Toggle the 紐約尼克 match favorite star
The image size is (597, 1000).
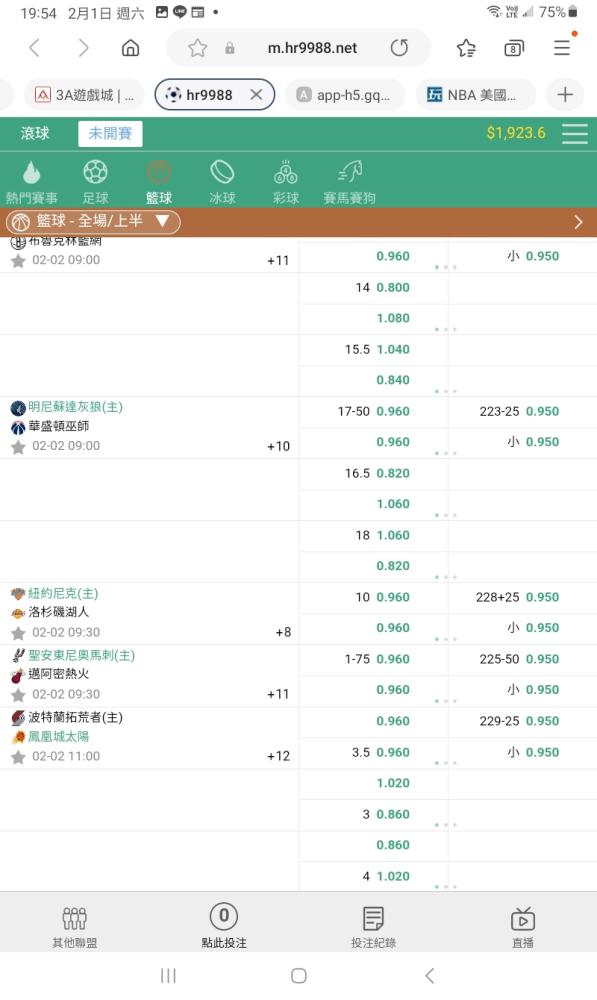pyautogui.click(x=18, y=633)
